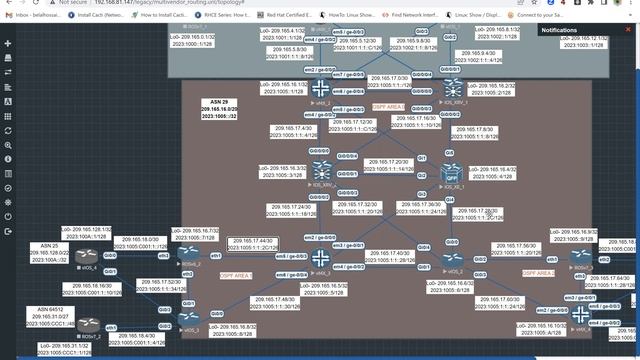Open the Inbox Gmail bookmark
The height and width of the screenshot is (360, 640).
33,15
